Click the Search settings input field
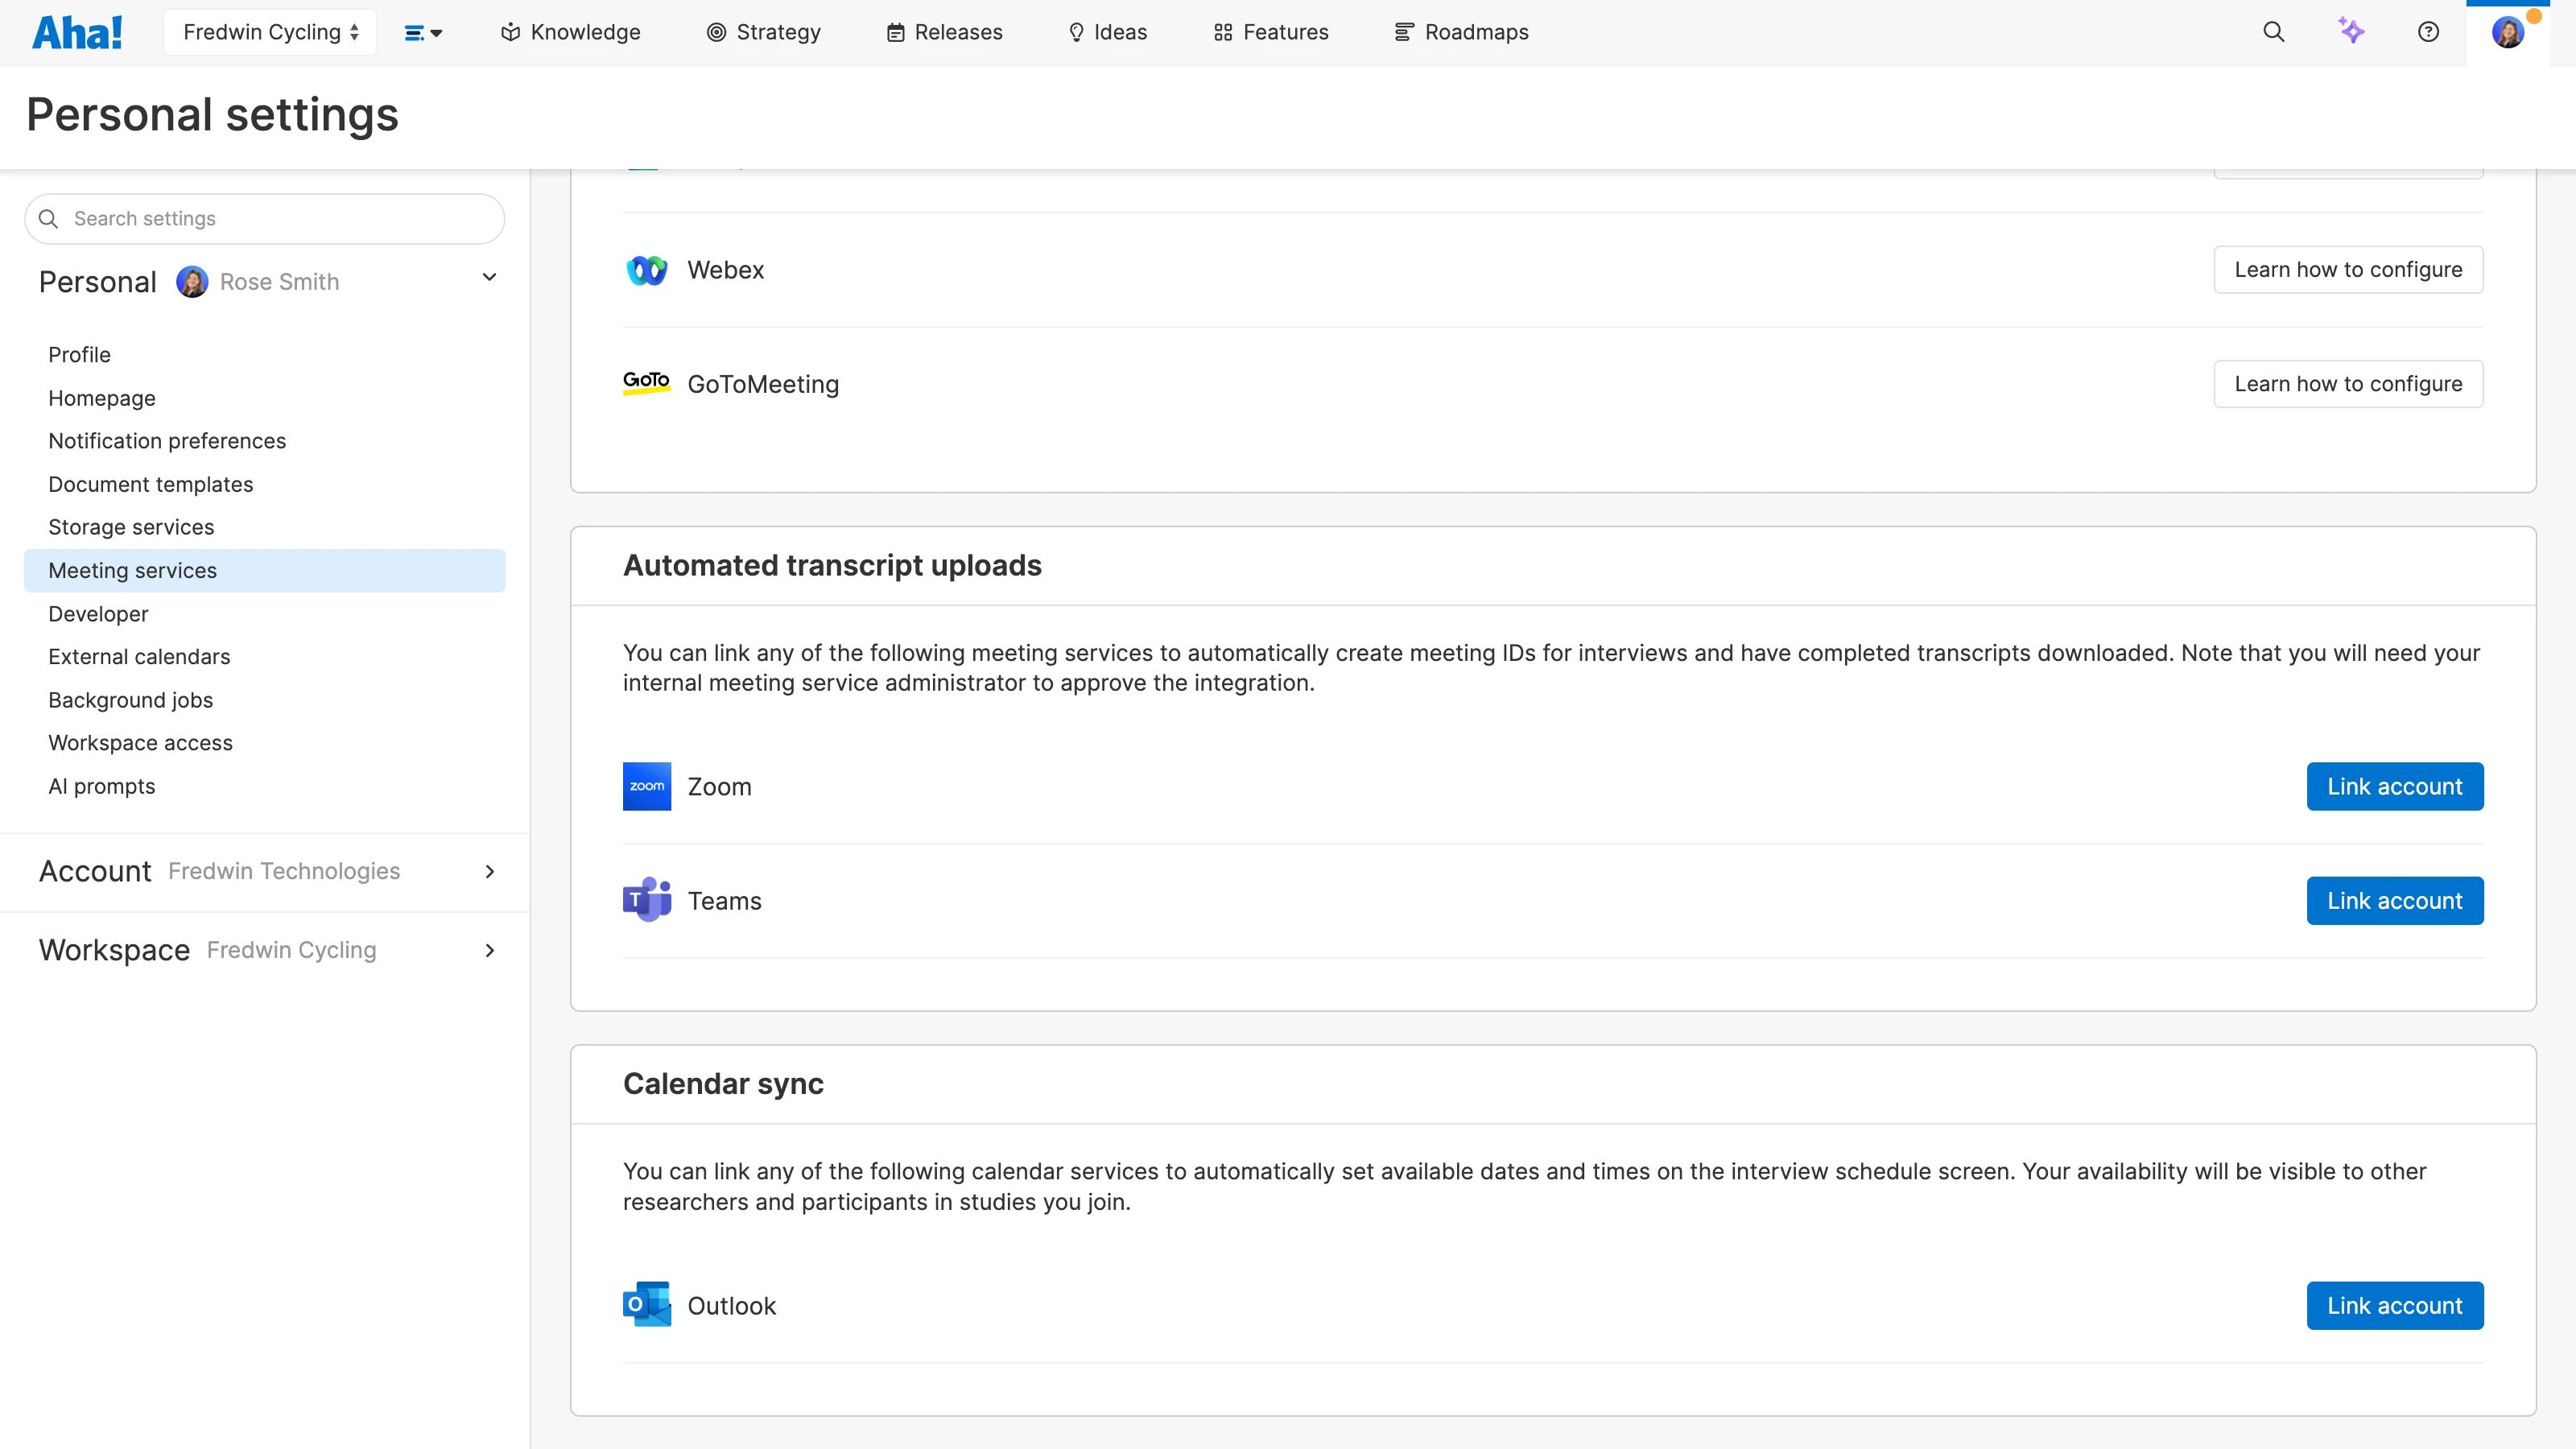The height and width of the screenshot is (1449, 2576). coord(264,218)
